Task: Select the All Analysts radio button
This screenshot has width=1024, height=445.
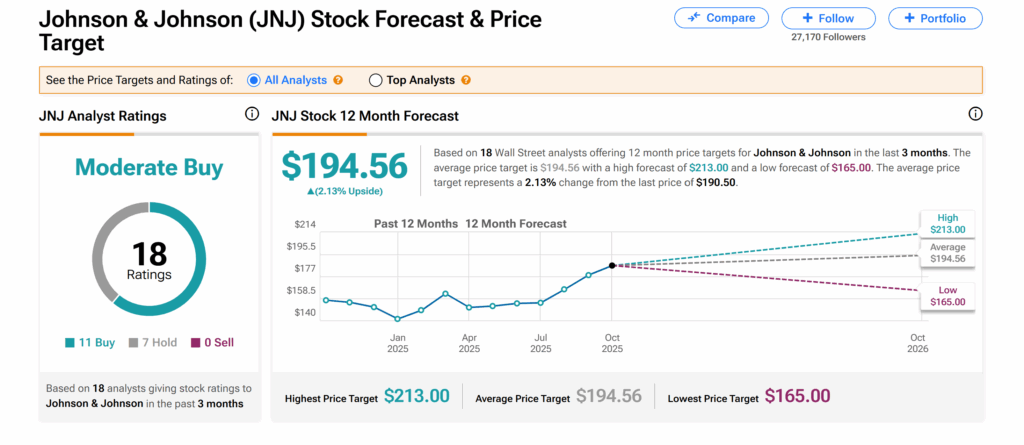Action: tap(254, 80)
